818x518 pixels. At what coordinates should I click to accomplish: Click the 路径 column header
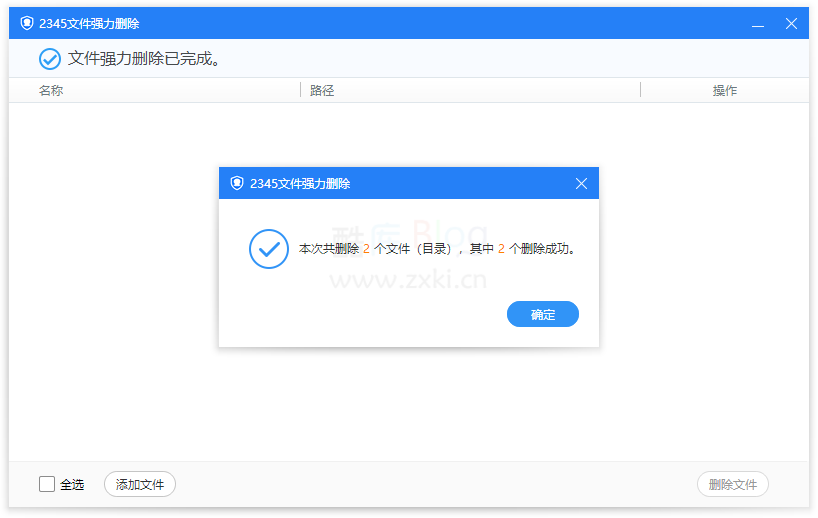coord(322,90)
